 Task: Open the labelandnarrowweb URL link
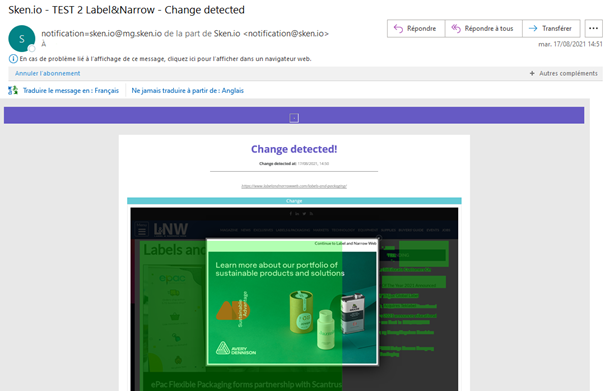coord(294,186)
